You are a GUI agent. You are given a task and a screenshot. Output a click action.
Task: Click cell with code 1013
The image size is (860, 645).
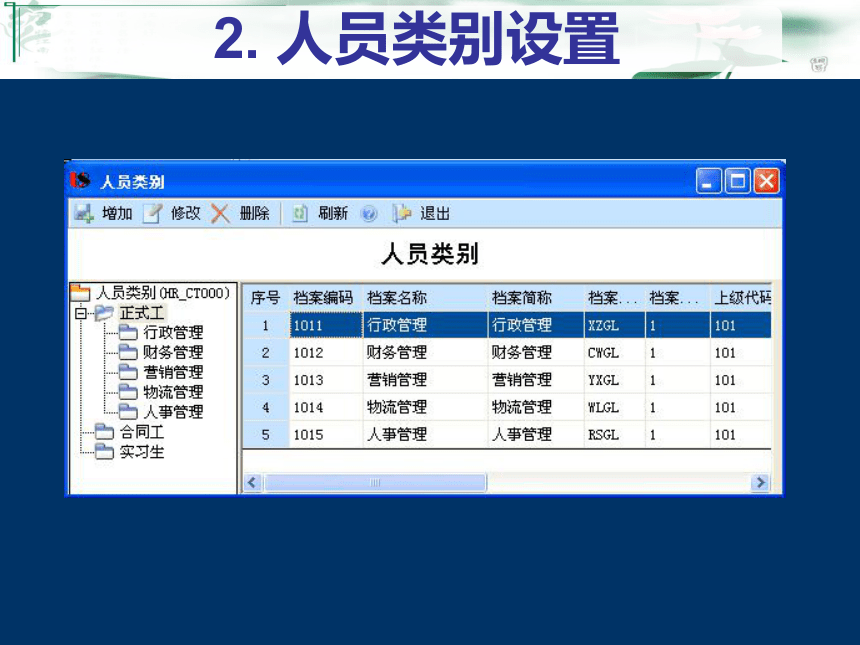(326, 380)
